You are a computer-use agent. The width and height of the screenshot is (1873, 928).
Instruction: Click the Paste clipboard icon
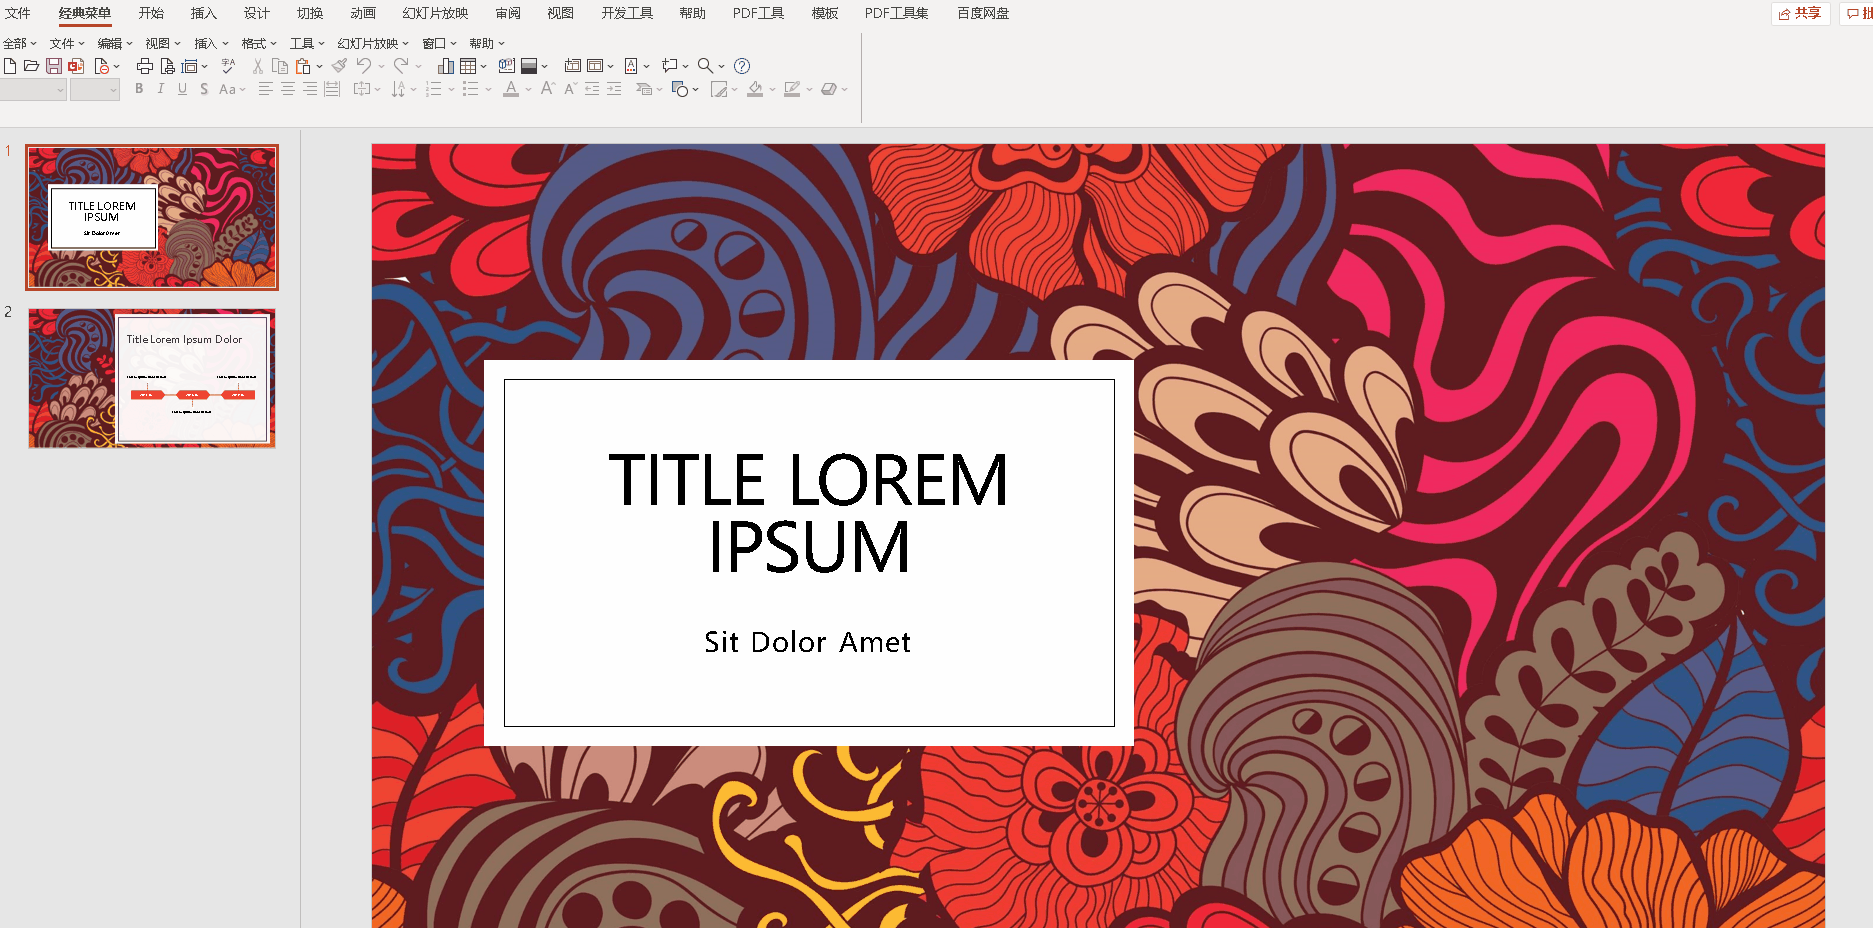click(303, 66)
